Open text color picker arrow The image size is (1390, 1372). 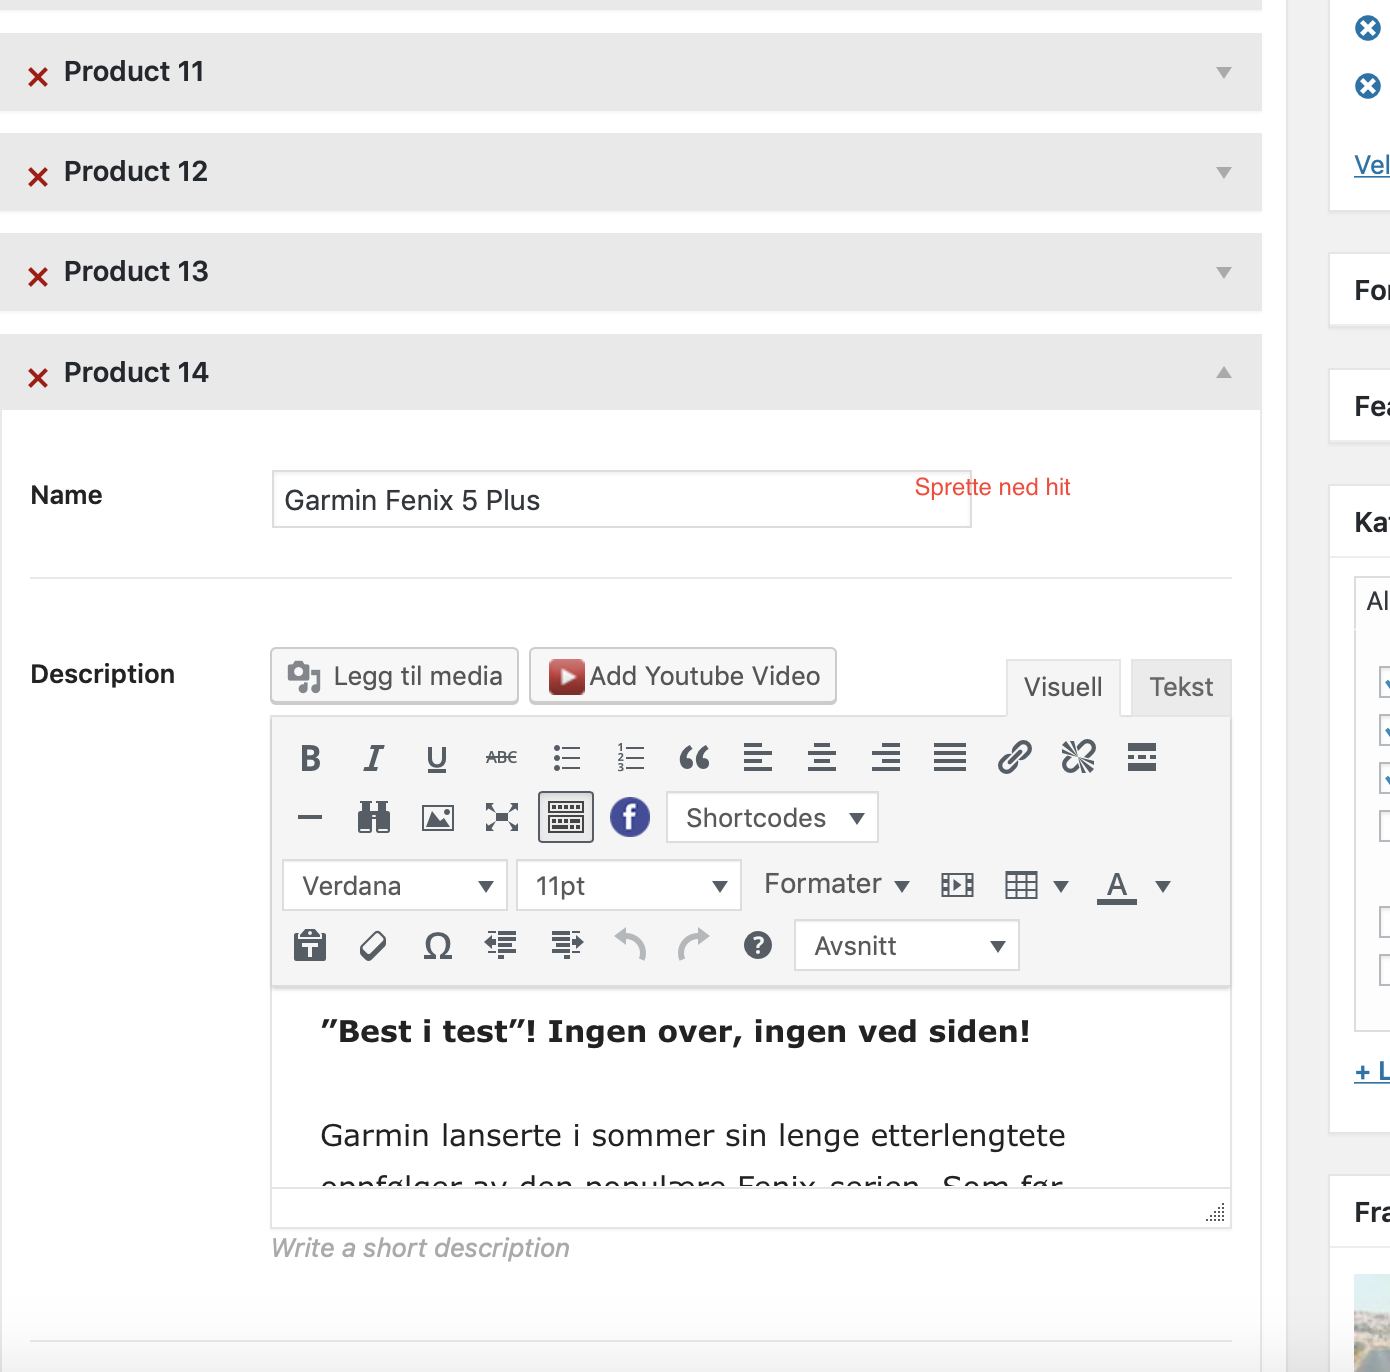pos(1163,886)
